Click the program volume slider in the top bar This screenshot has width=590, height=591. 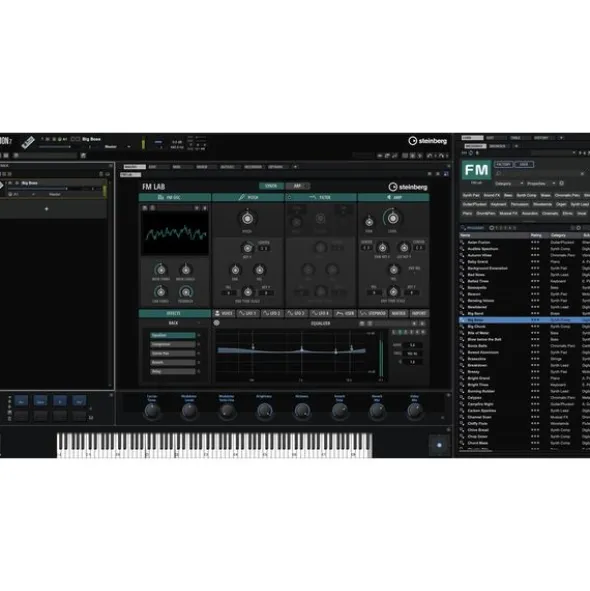[55, 146]
